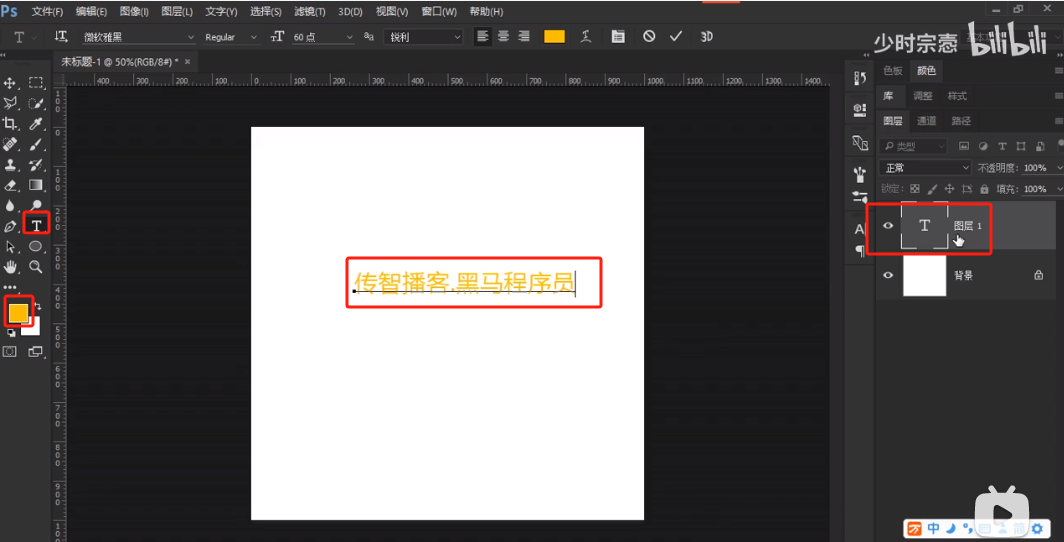Select the Clone Stamp tool
This screenshot has height=542, width=1064.
[x=10, y=165]
